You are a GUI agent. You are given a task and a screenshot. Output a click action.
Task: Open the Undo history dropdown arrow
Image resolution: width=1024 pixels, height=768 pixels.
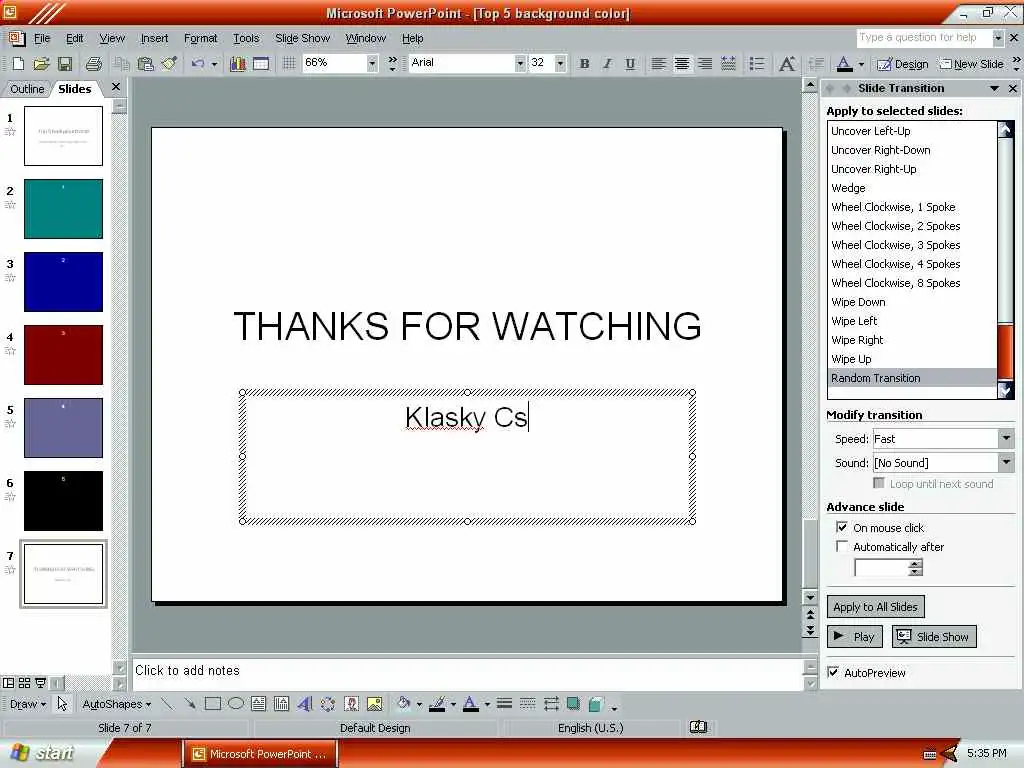pyautogui.click(x=214, y=63)
